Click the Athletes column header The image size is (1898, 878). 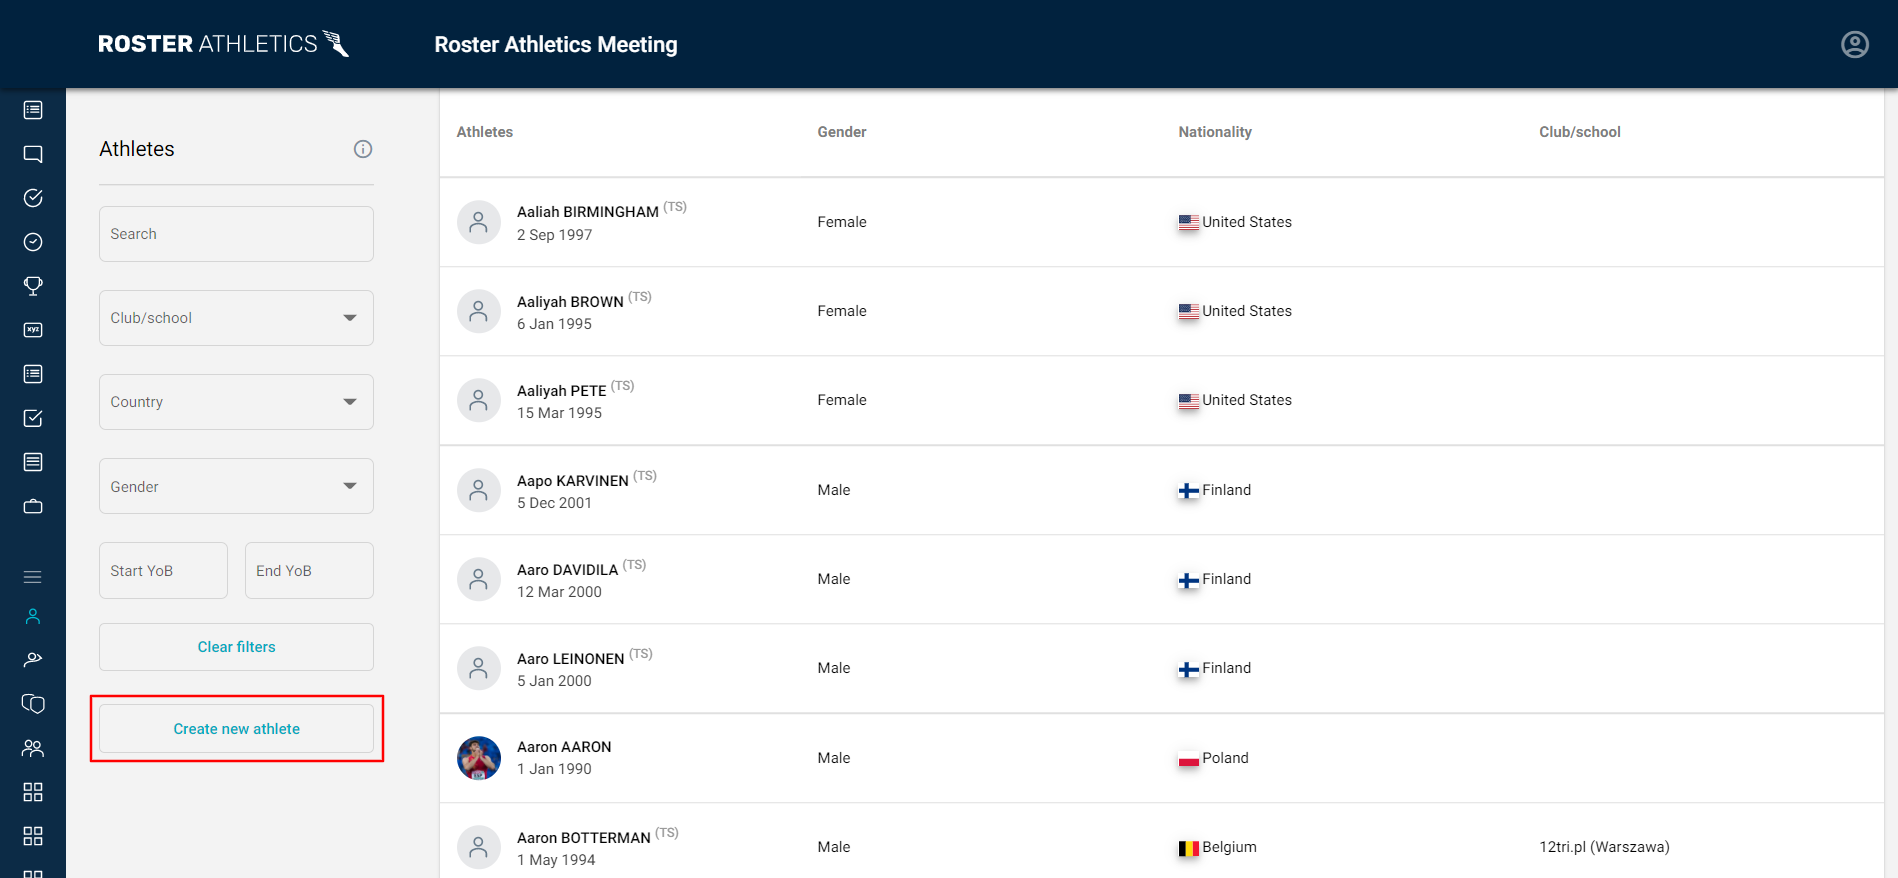(485, 132)
